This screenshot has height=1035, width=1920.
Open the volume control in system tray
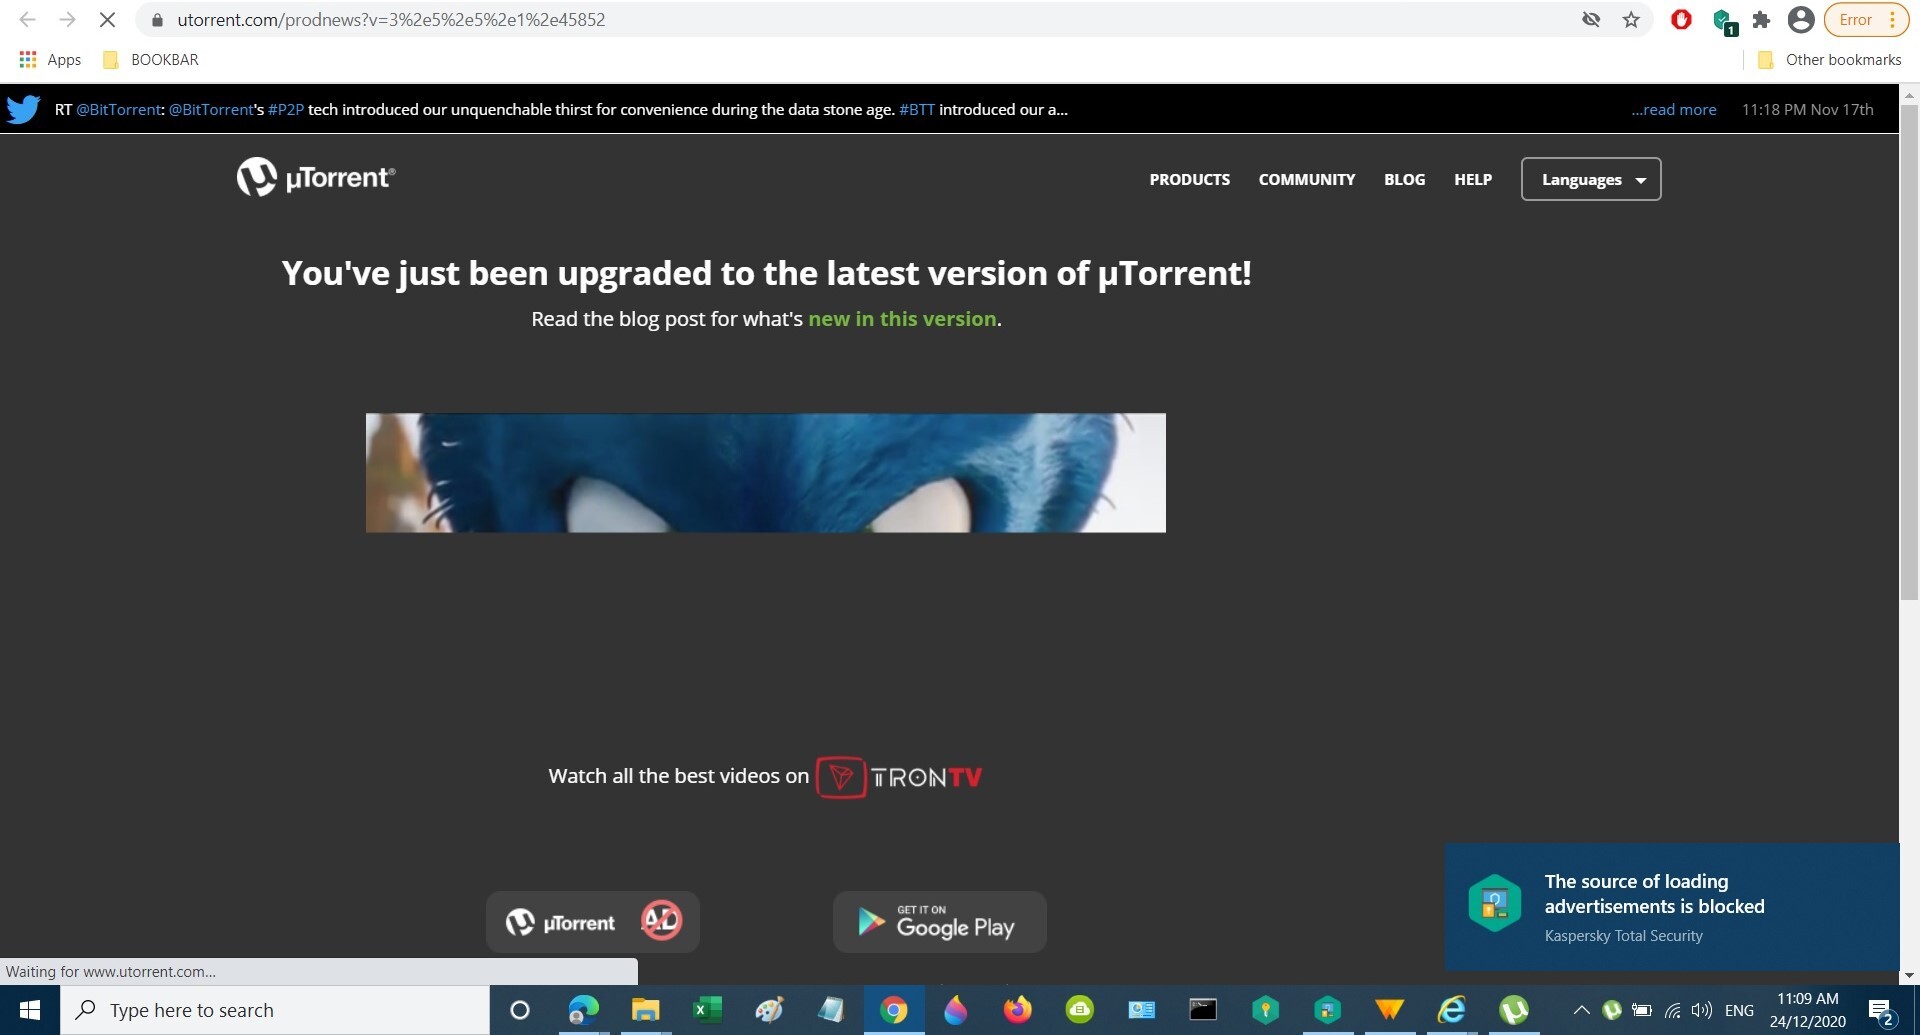pyautogui.click(x=1701, y=1010)
